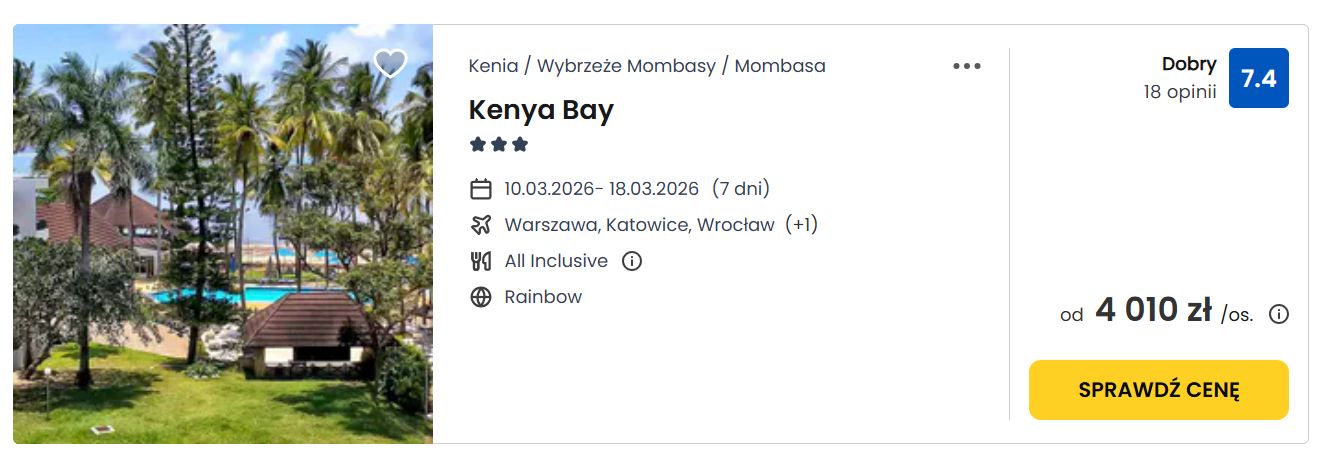The width and height of the screenshot is (1327, 455).
Task: Click the three-star hotel rating icons
Action: coord(498,145)
